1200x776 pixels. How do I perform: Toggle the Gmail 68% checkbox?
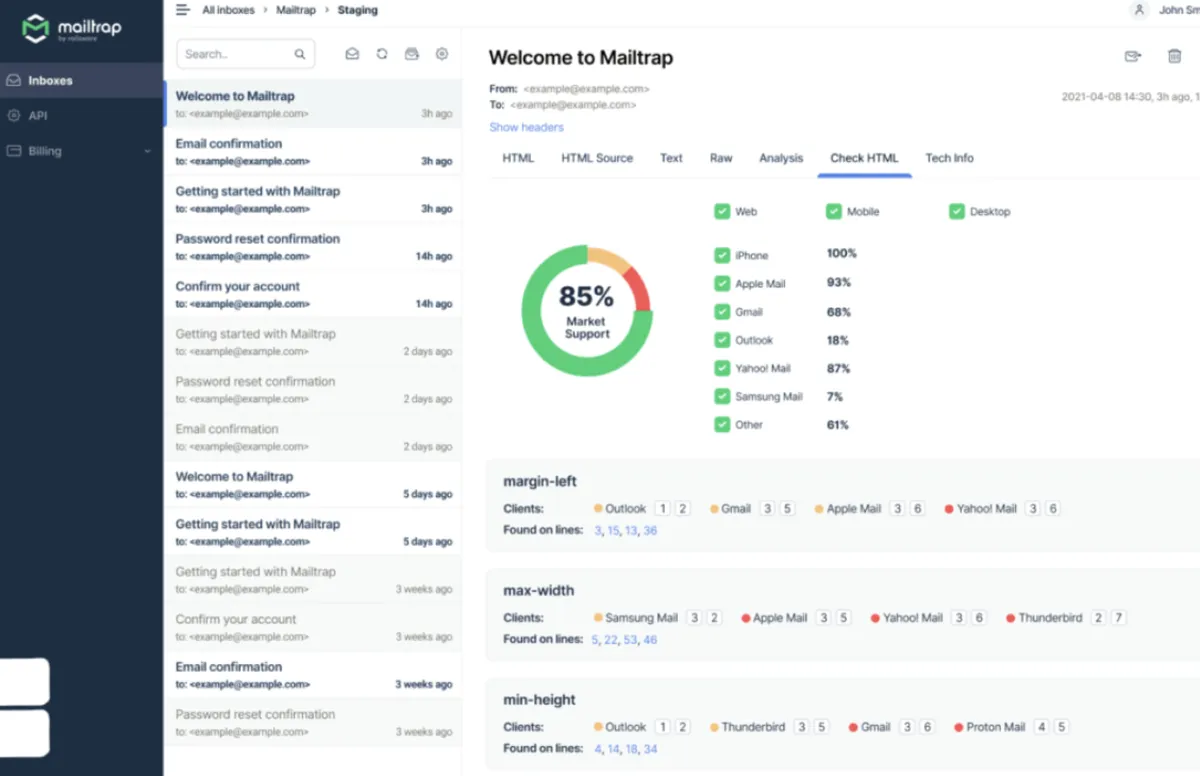tap(722, 312)
